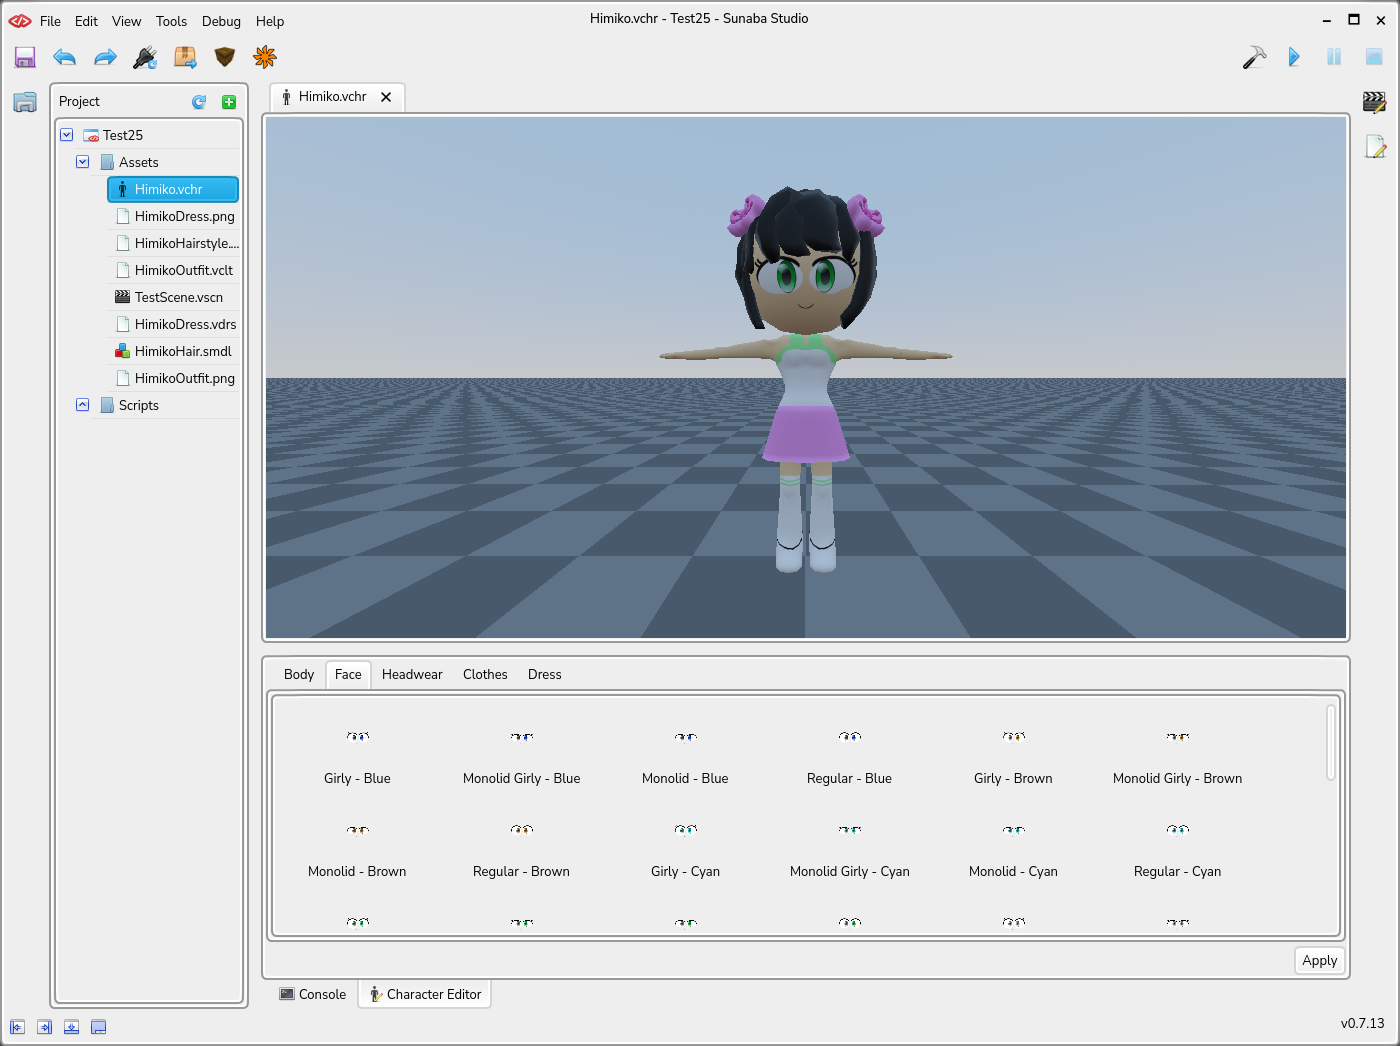Image resolution: width=1400 pixels, height=1046 pixels.
Task: Click the blue play button
Action: click(1294, 58)
